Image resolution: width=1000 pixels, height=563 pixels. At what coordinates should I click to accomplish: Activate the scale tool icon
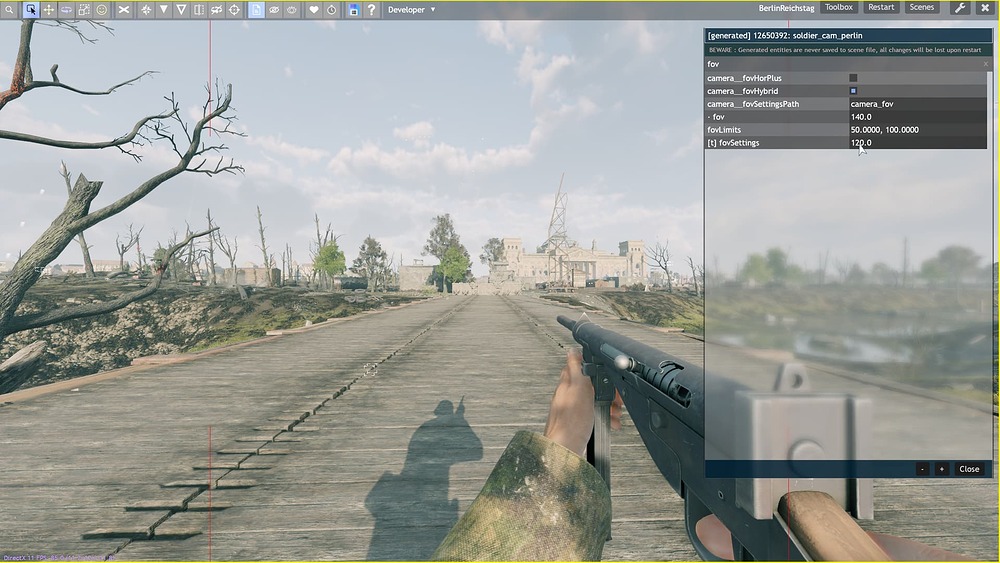click(84, 10)
